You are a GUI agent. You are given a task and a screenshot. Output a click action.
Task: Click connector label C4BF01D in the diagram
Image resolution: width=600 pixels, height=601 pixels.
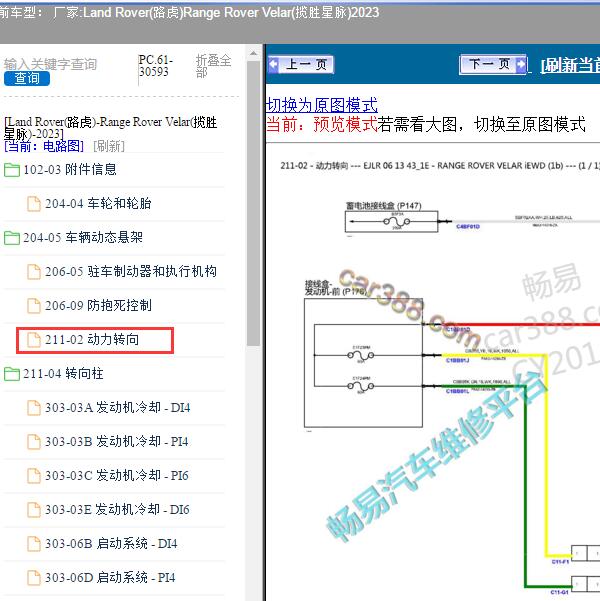(468, 227)
